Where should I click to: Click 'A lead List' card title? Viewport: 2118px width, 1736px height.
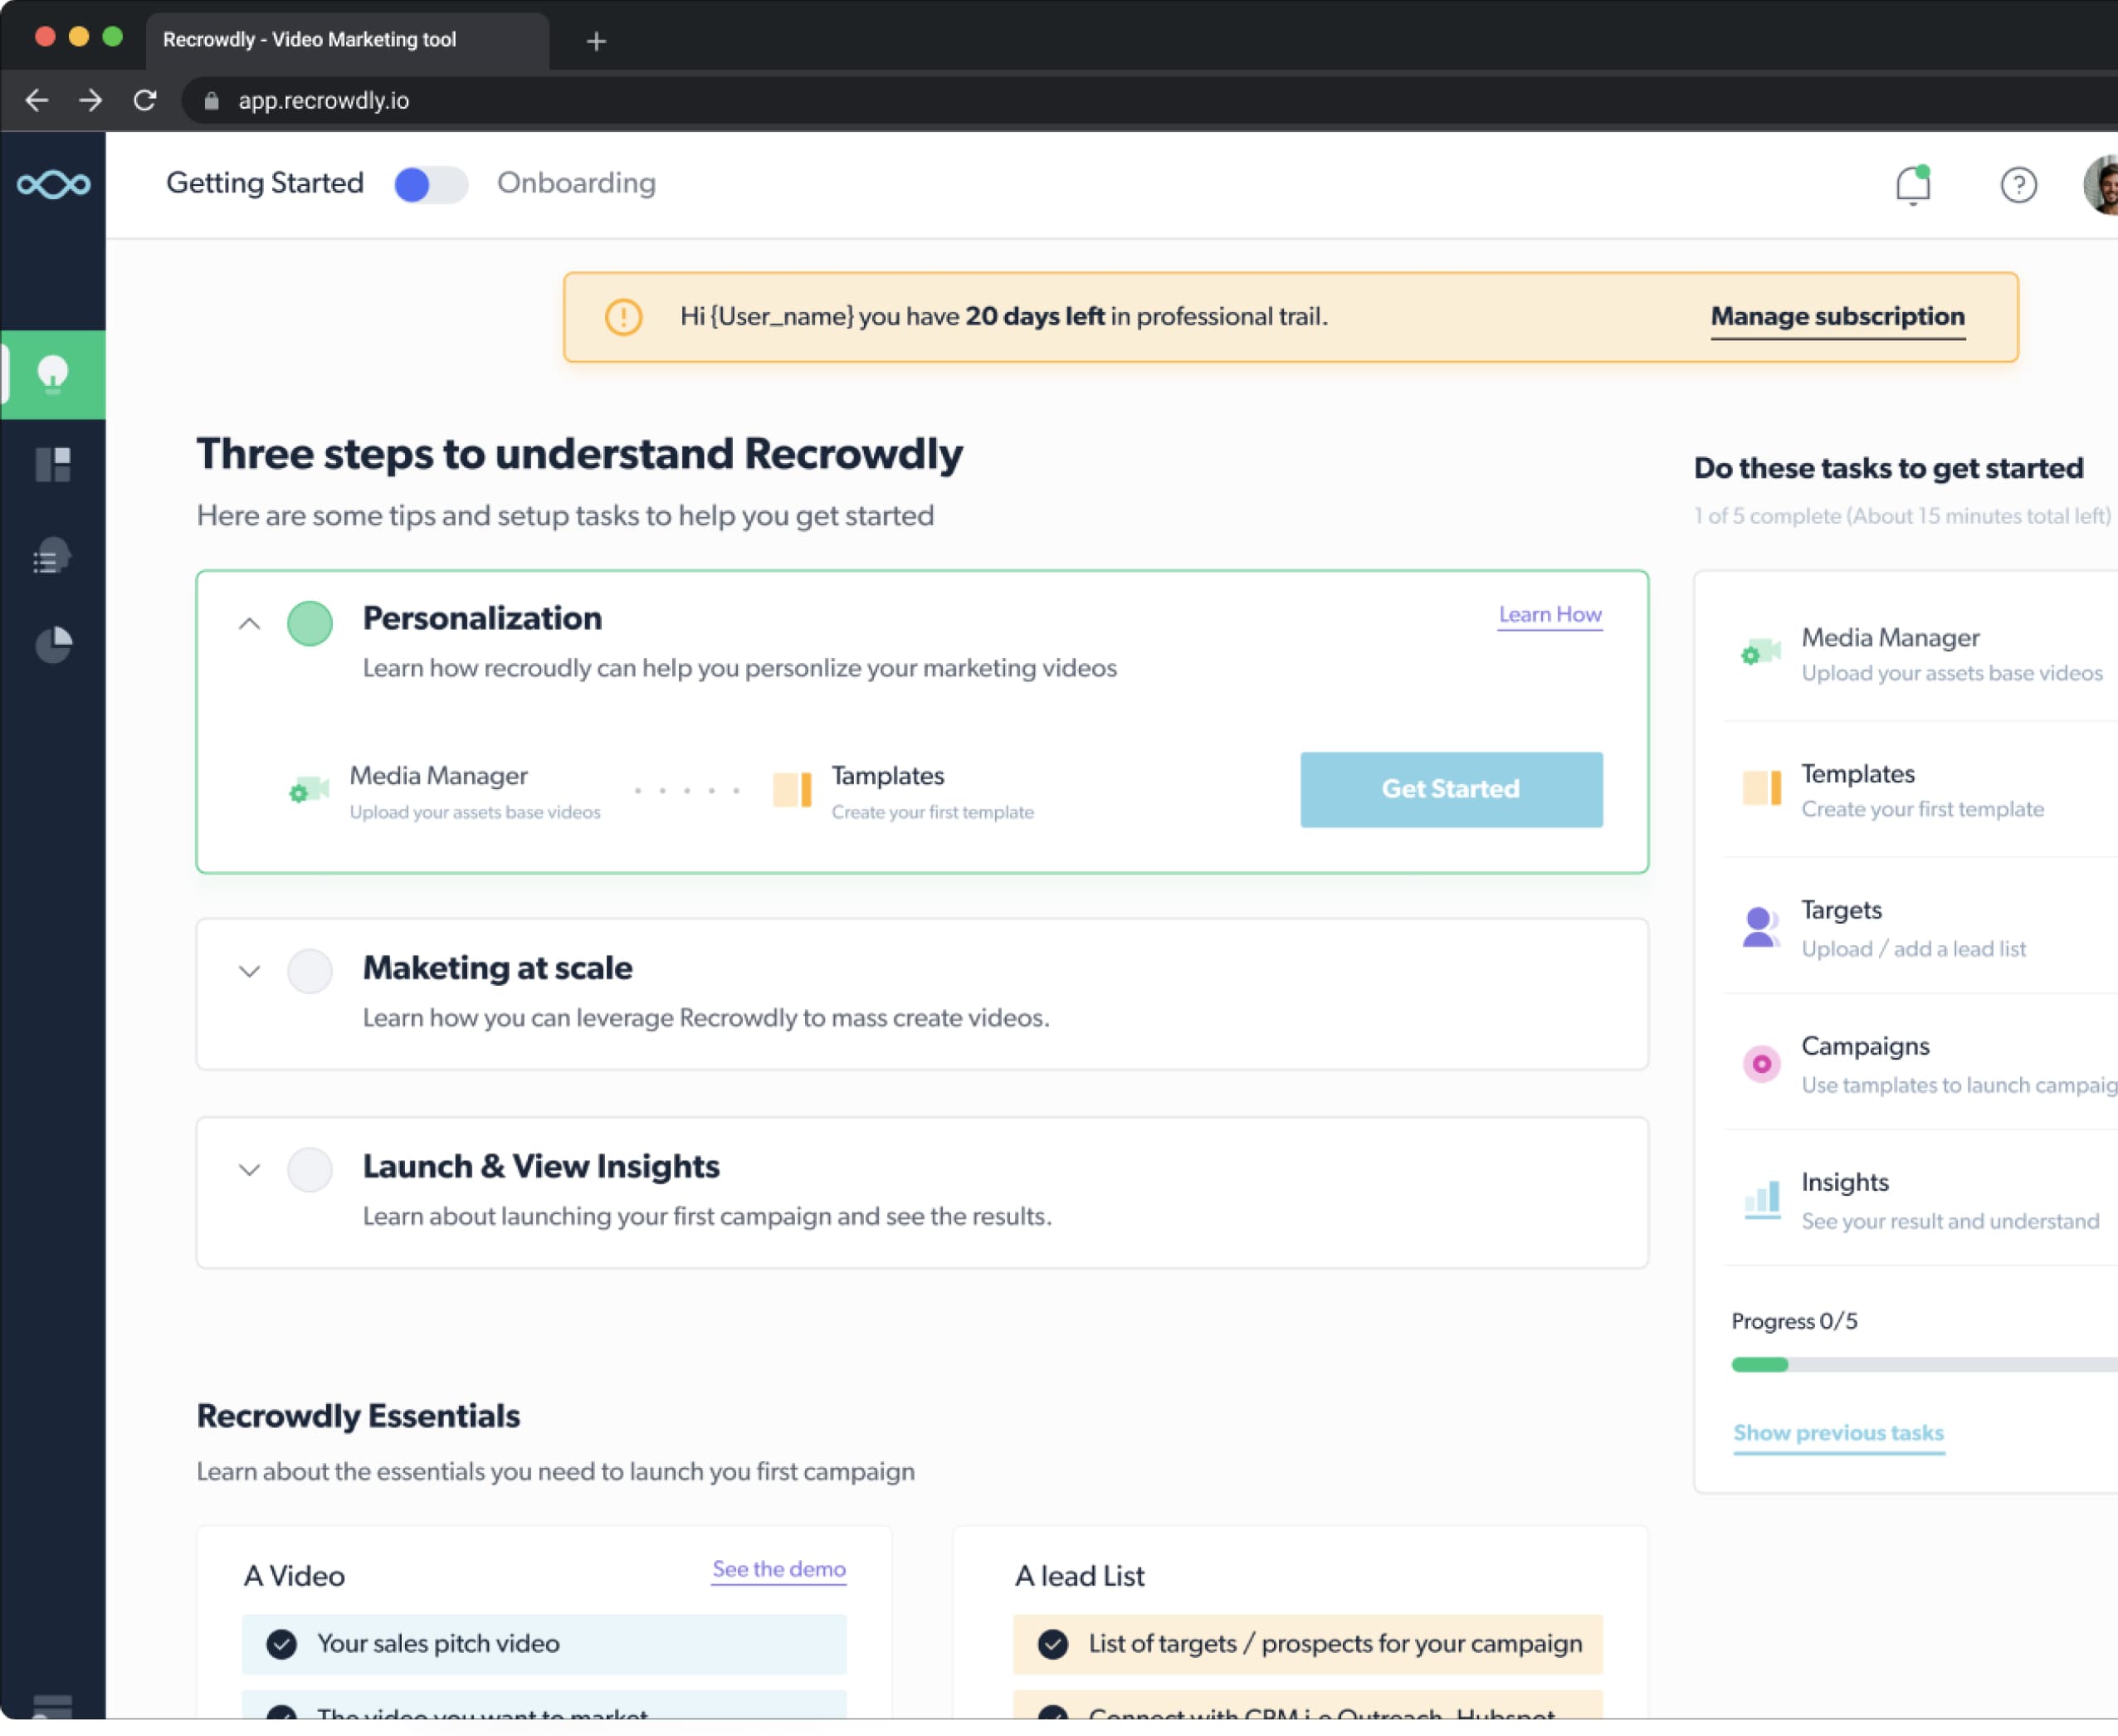(1079, 1575)
